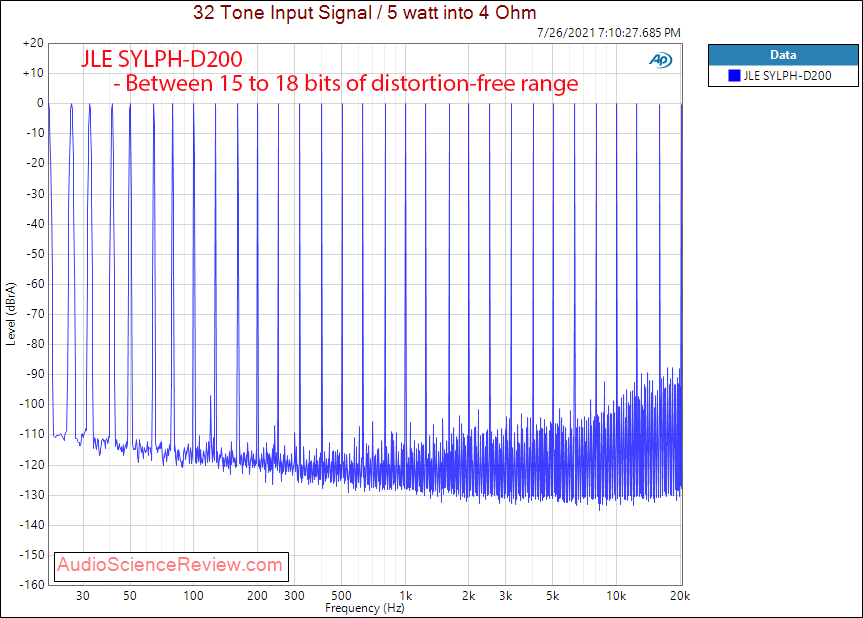This screenshot has width=863, height=618.
Task: Click the 200 tick on the frequency axis
Action: pos(257,595)
